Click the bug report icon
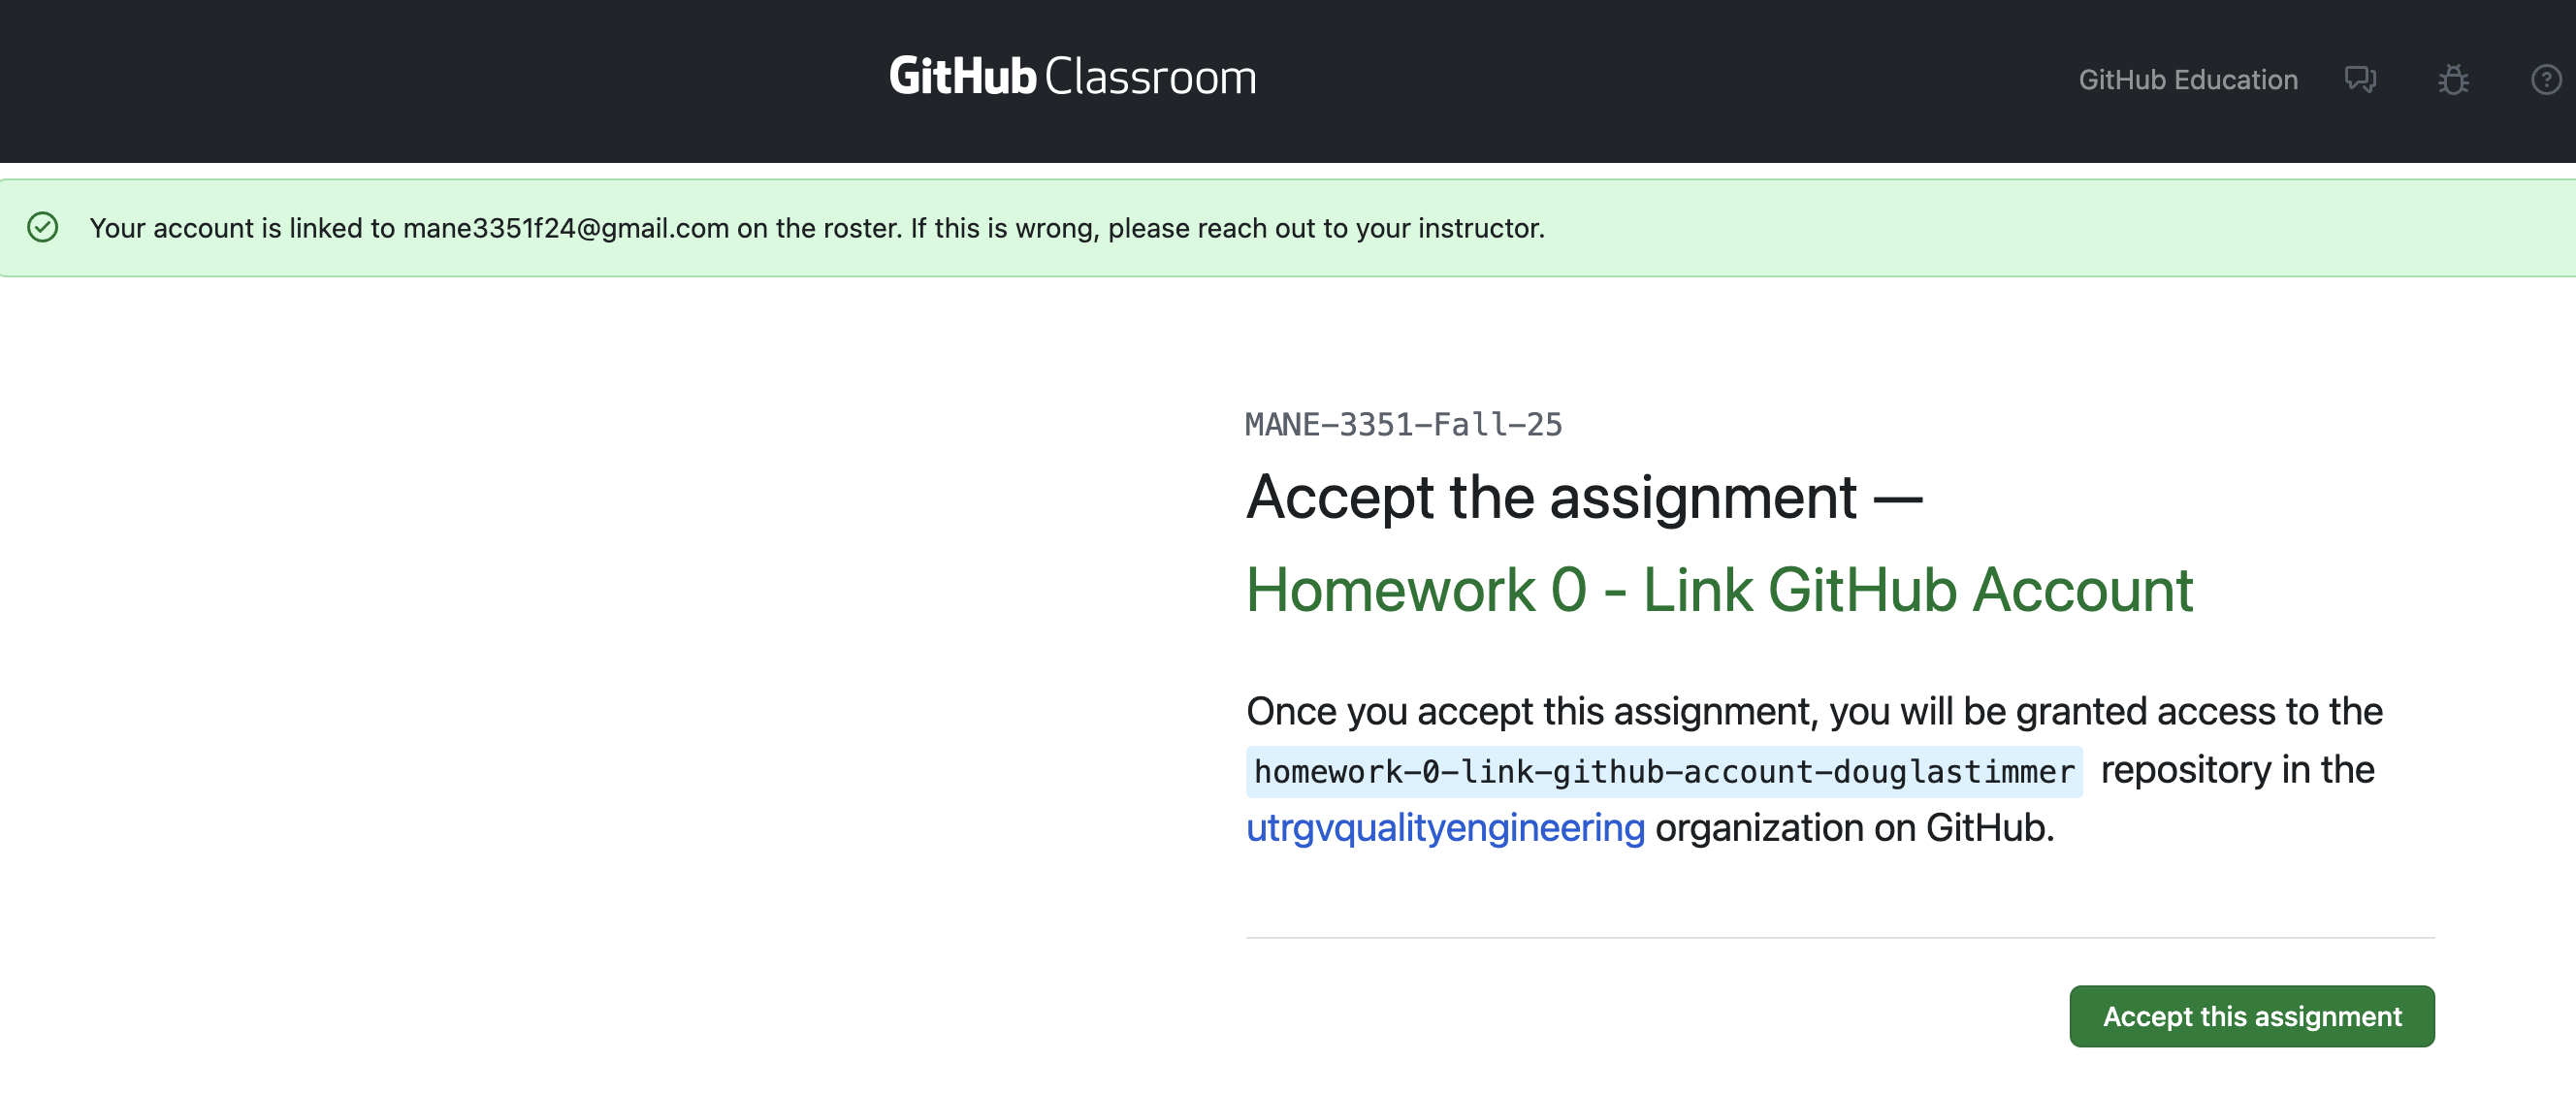Viewport: 2576px width, 1094px height. (2453, 79)
